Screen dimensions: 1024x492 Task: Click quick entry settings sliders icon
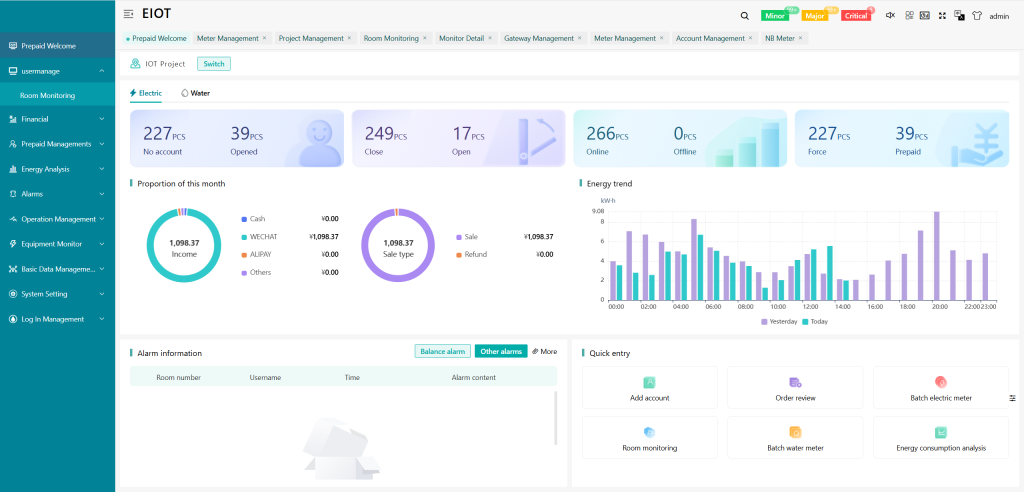[1012, 398]
